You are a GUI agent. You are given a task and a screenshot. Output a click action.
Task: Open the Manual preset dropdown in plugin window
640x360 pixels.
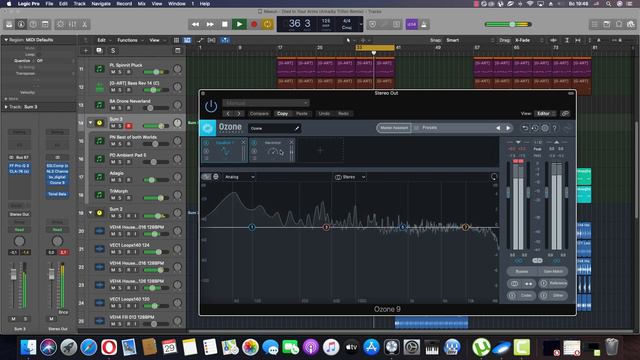(266, 103)
